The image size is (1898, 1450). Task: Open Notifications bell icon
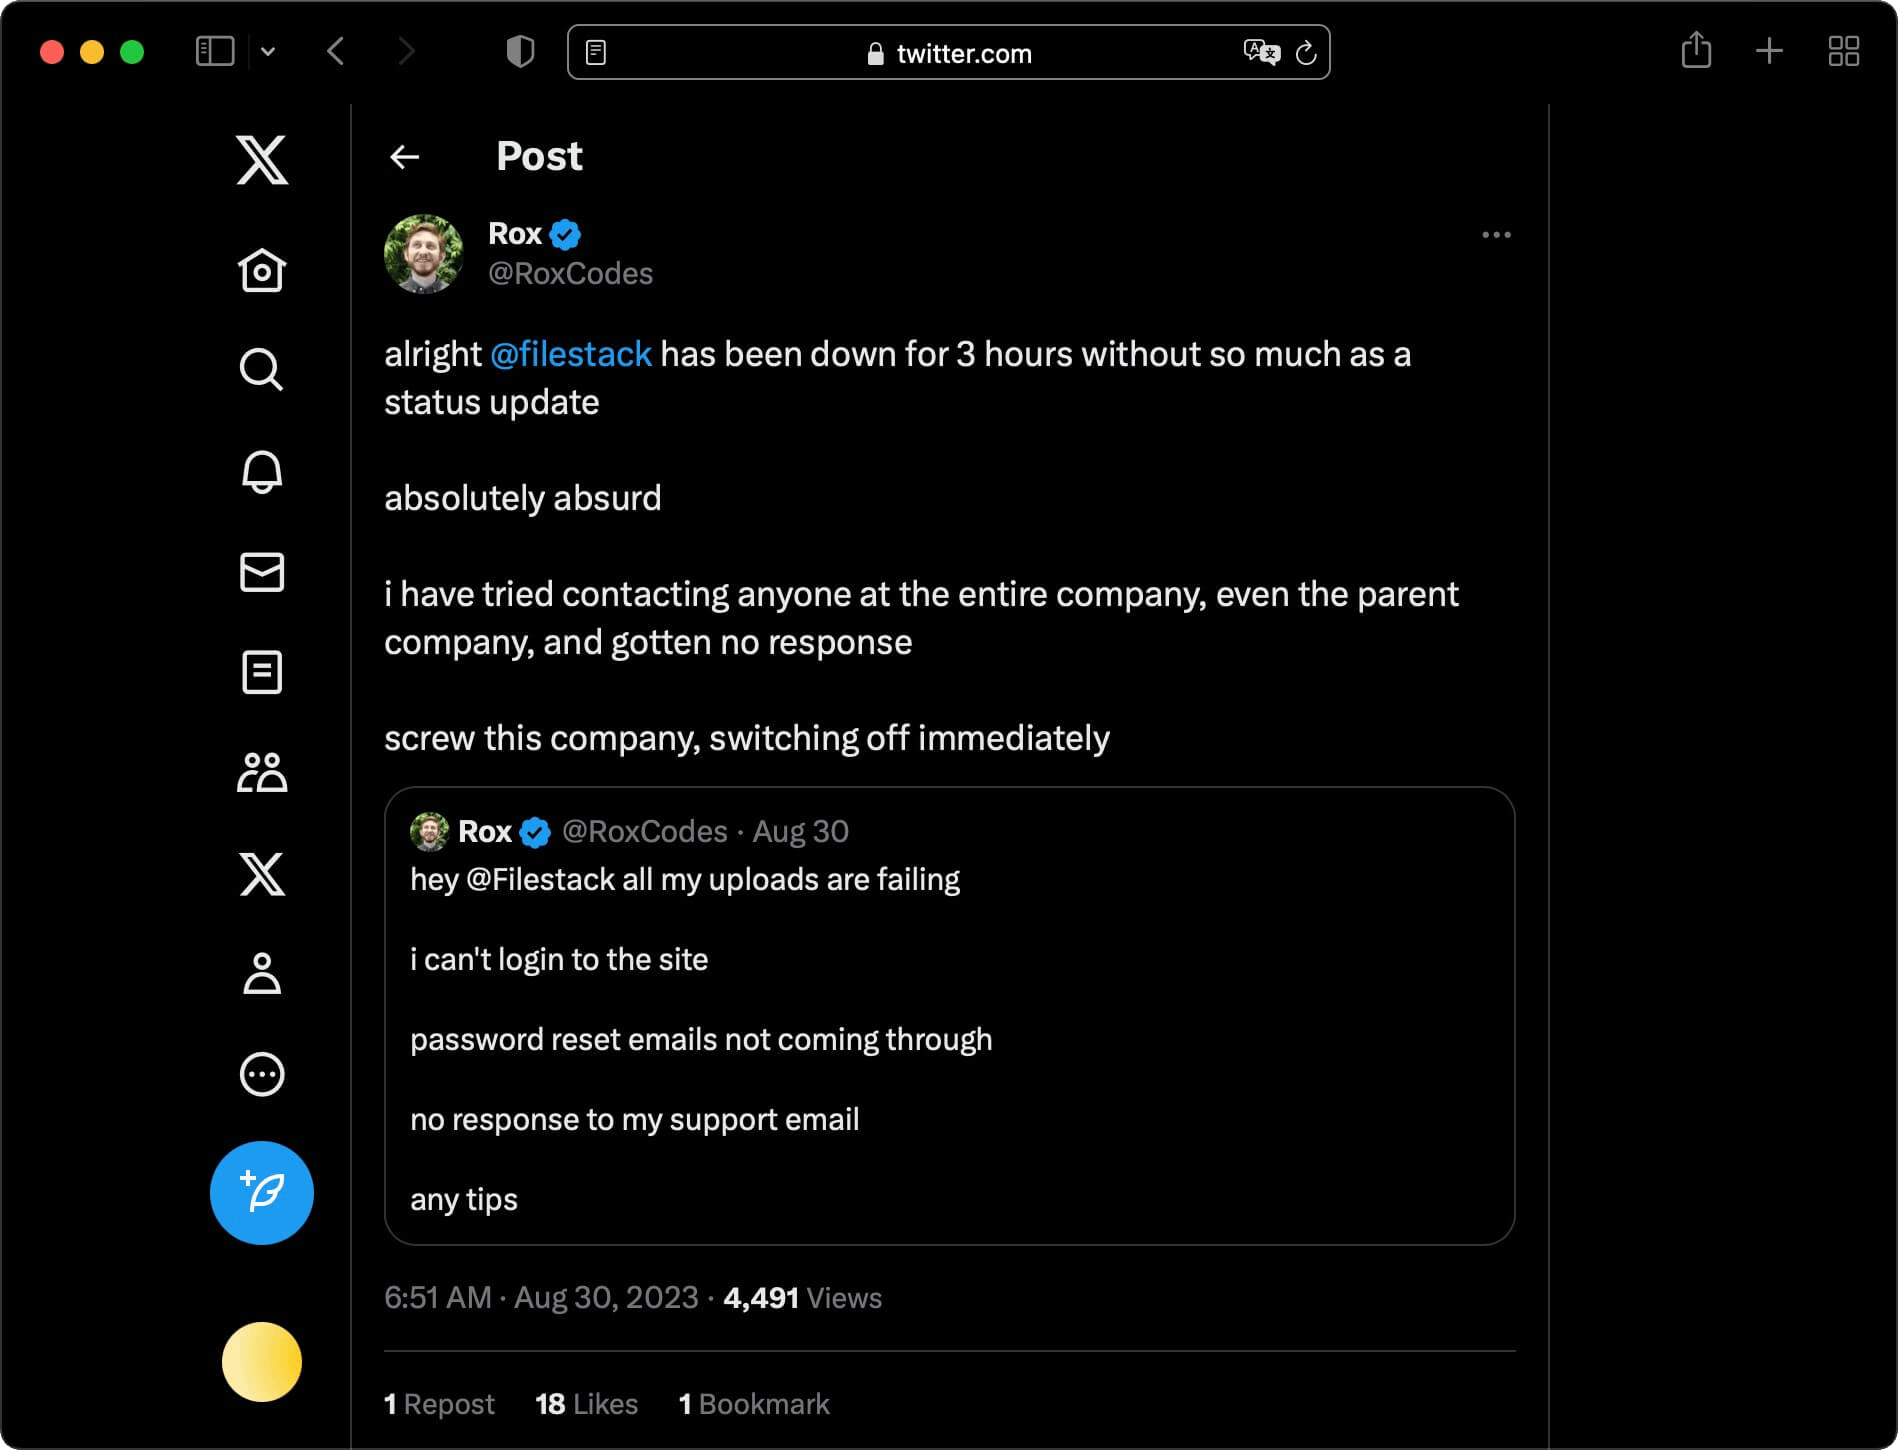click(x=262, y=471)
